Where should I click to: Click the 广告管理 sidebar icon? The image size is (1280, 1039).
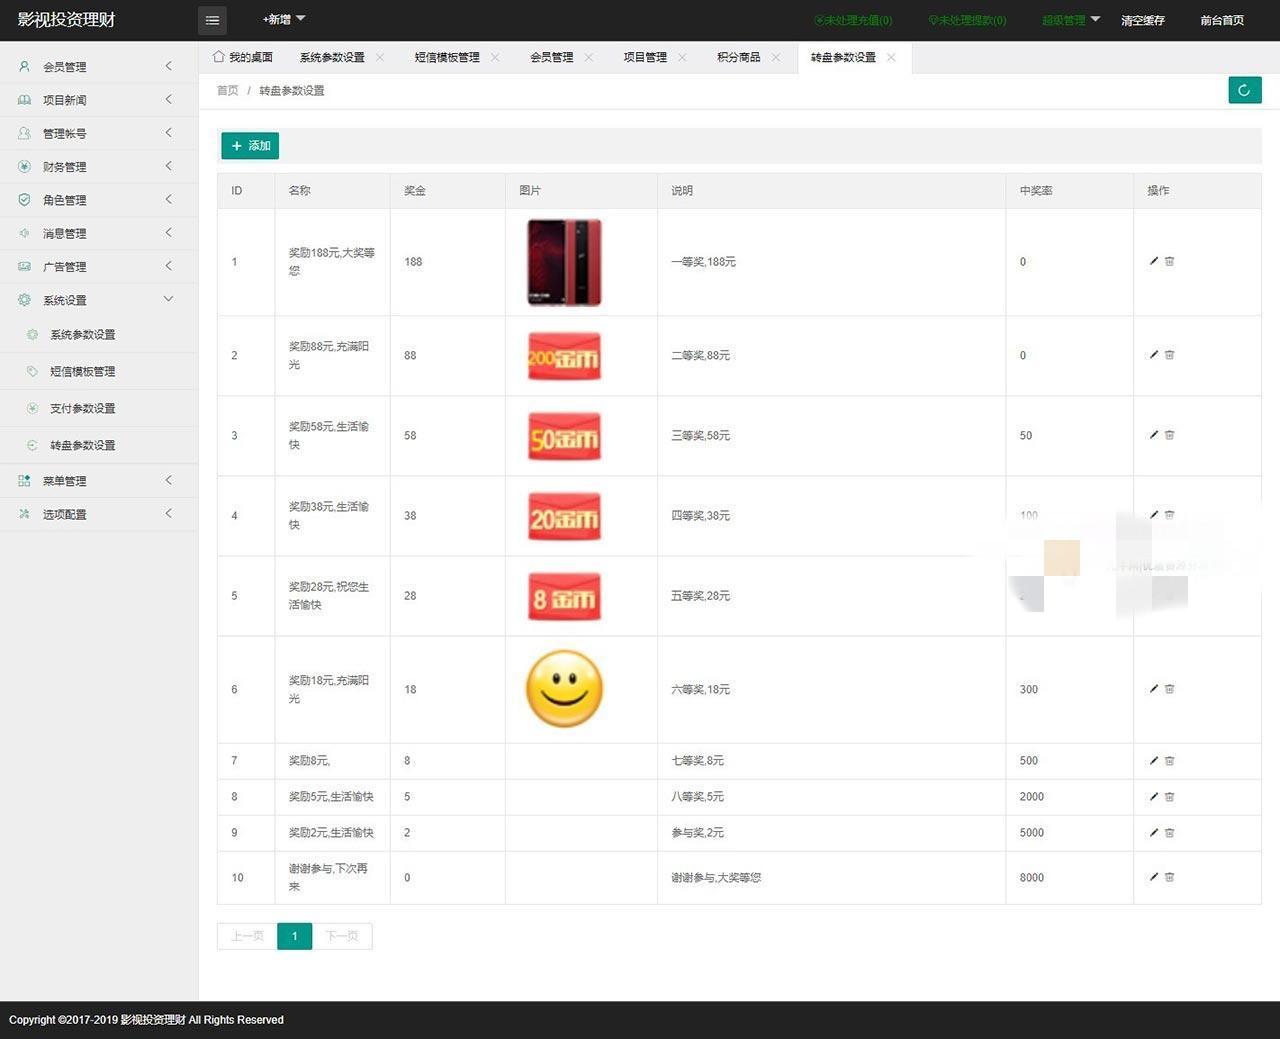pyautogui.click(x=24, y=266)
